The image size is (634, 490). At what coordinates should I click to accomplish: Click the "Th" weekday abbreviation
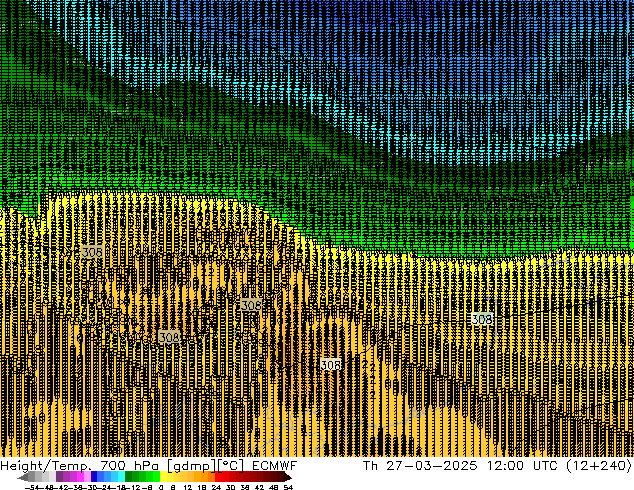pos(370,465)
